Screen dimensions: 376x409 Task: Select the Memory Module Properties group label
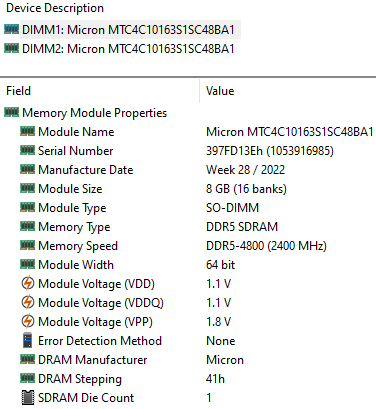(x=95, y=113)
